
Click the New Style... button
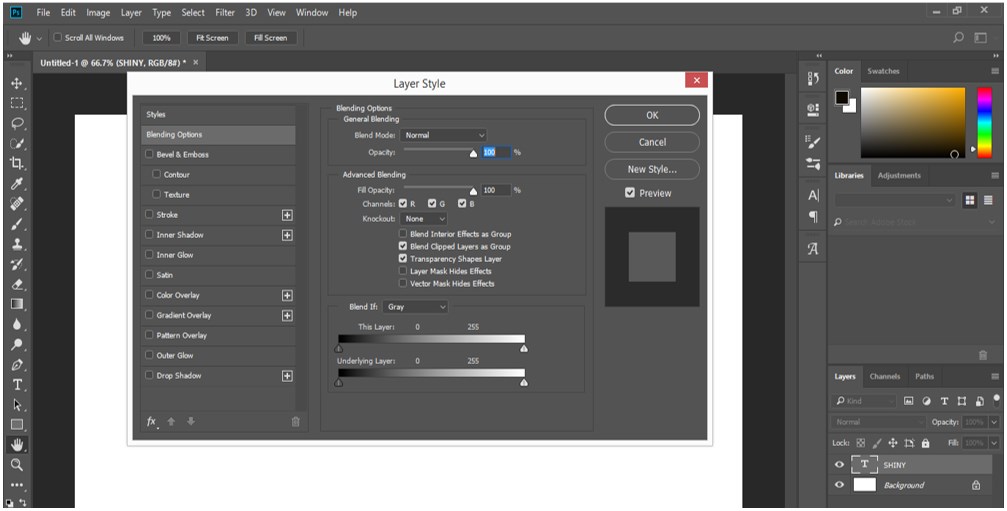[x=652, y=169]
